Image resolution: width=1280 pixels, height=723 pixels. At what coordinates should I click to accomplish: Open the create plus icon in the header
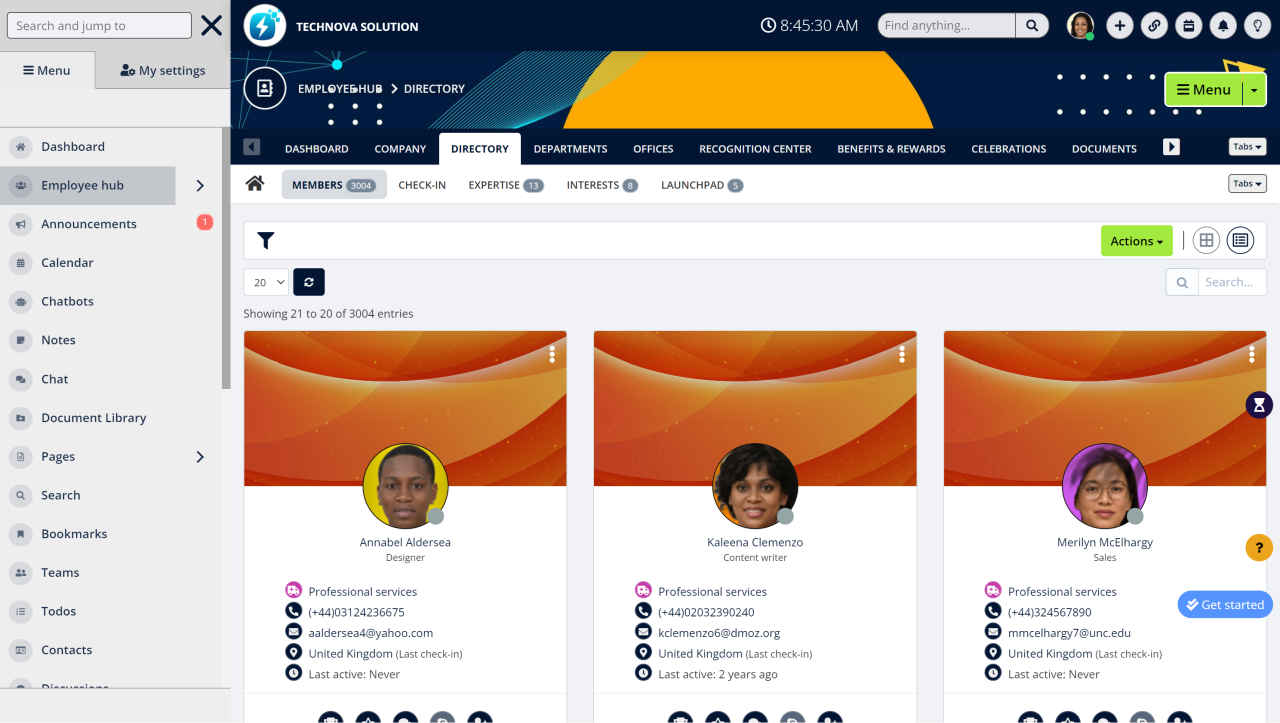[1120, 25]
